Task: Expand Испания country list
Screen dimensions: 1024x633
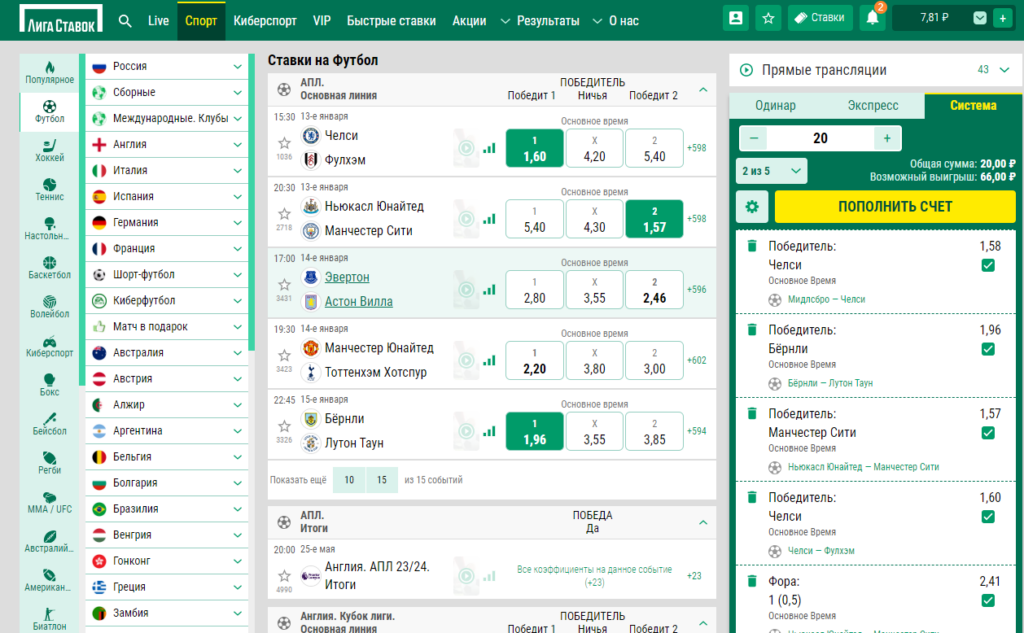Action: coord(167,197)
